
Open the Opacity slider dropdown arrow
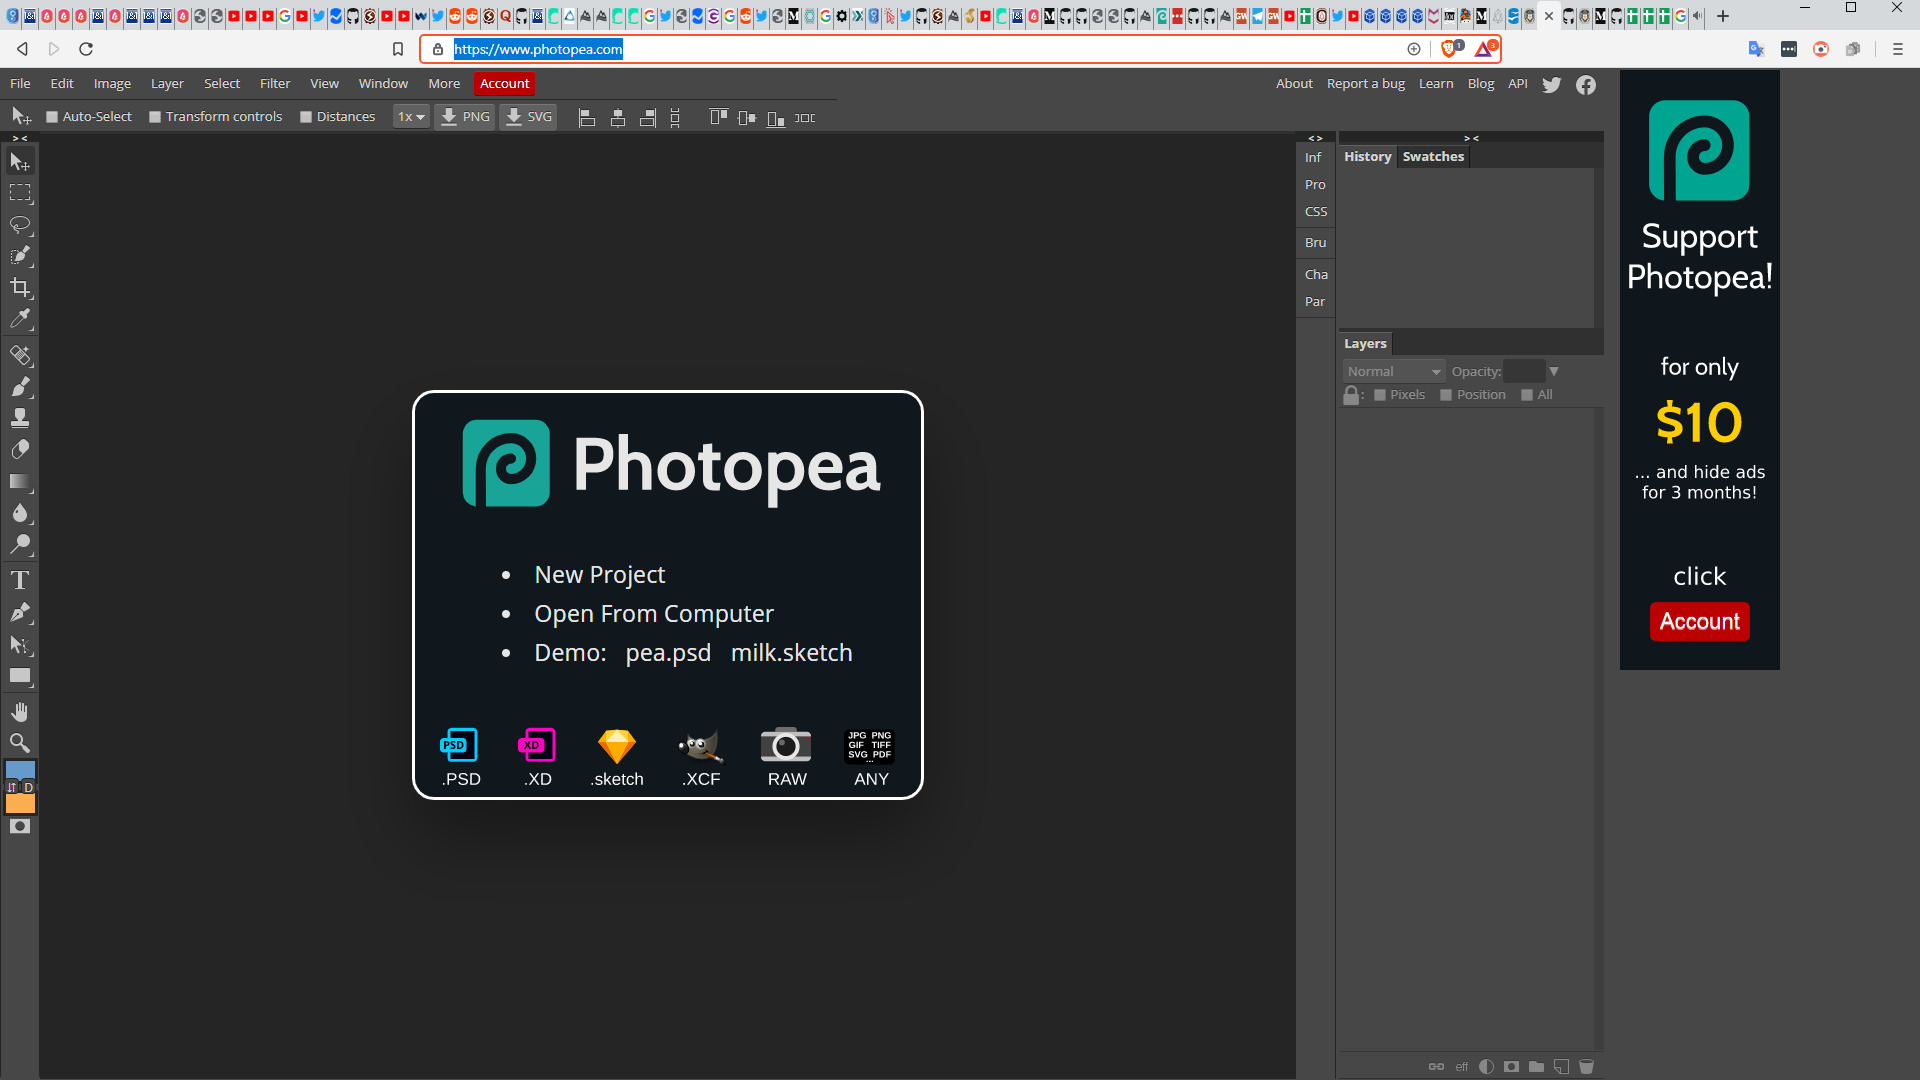1554,372
